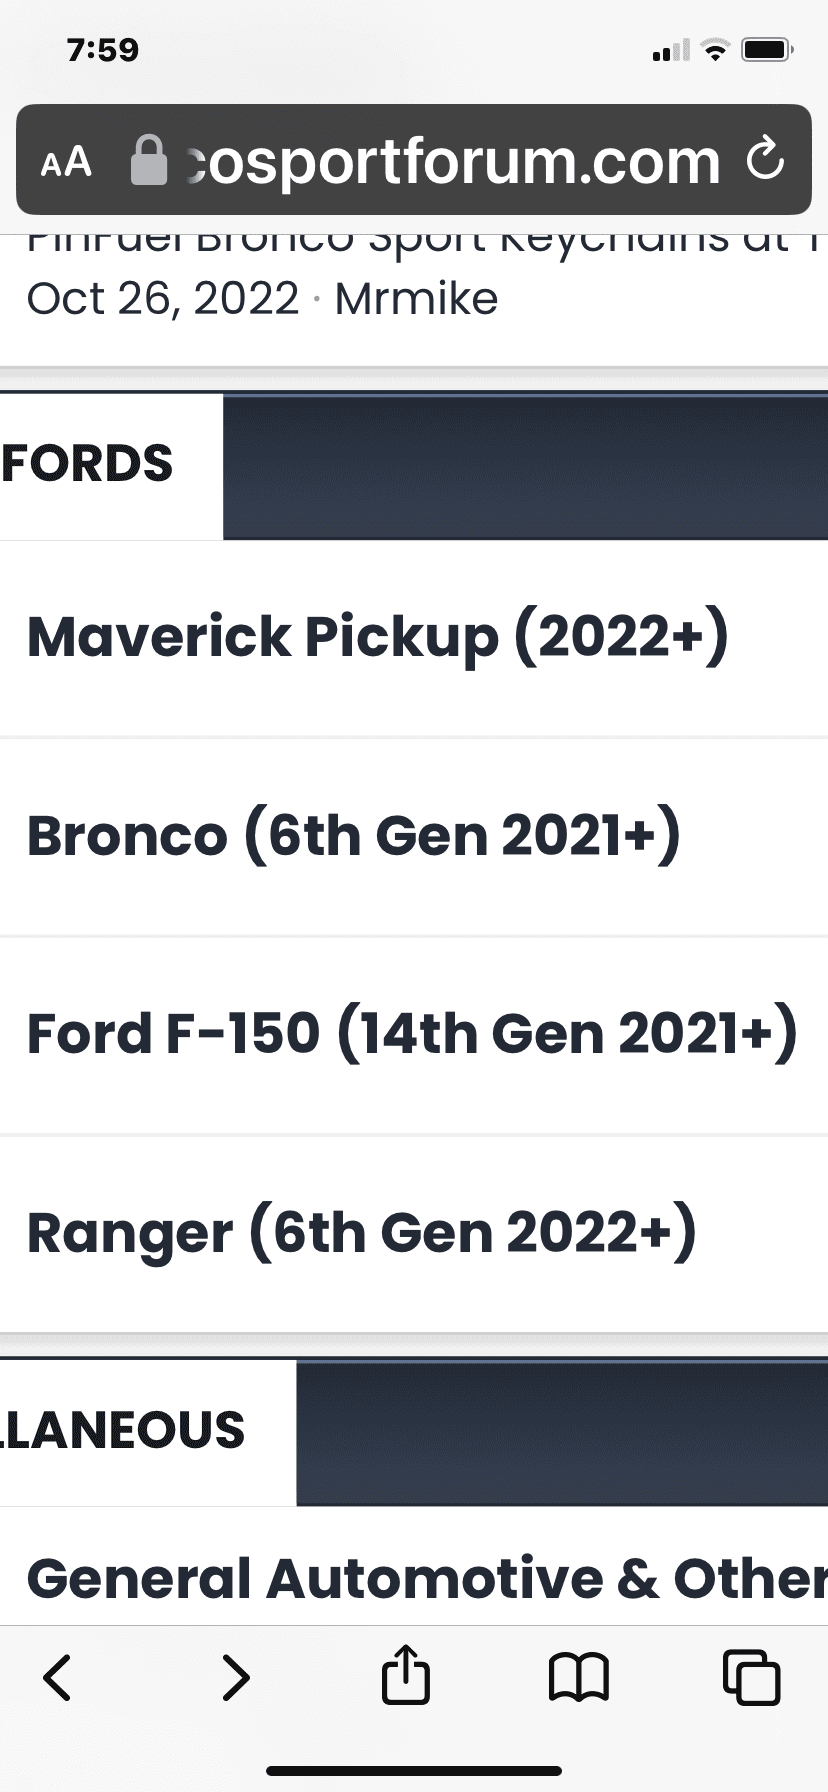The image size is (828, 1792).
Task: Reload the page
Action: 765,161
